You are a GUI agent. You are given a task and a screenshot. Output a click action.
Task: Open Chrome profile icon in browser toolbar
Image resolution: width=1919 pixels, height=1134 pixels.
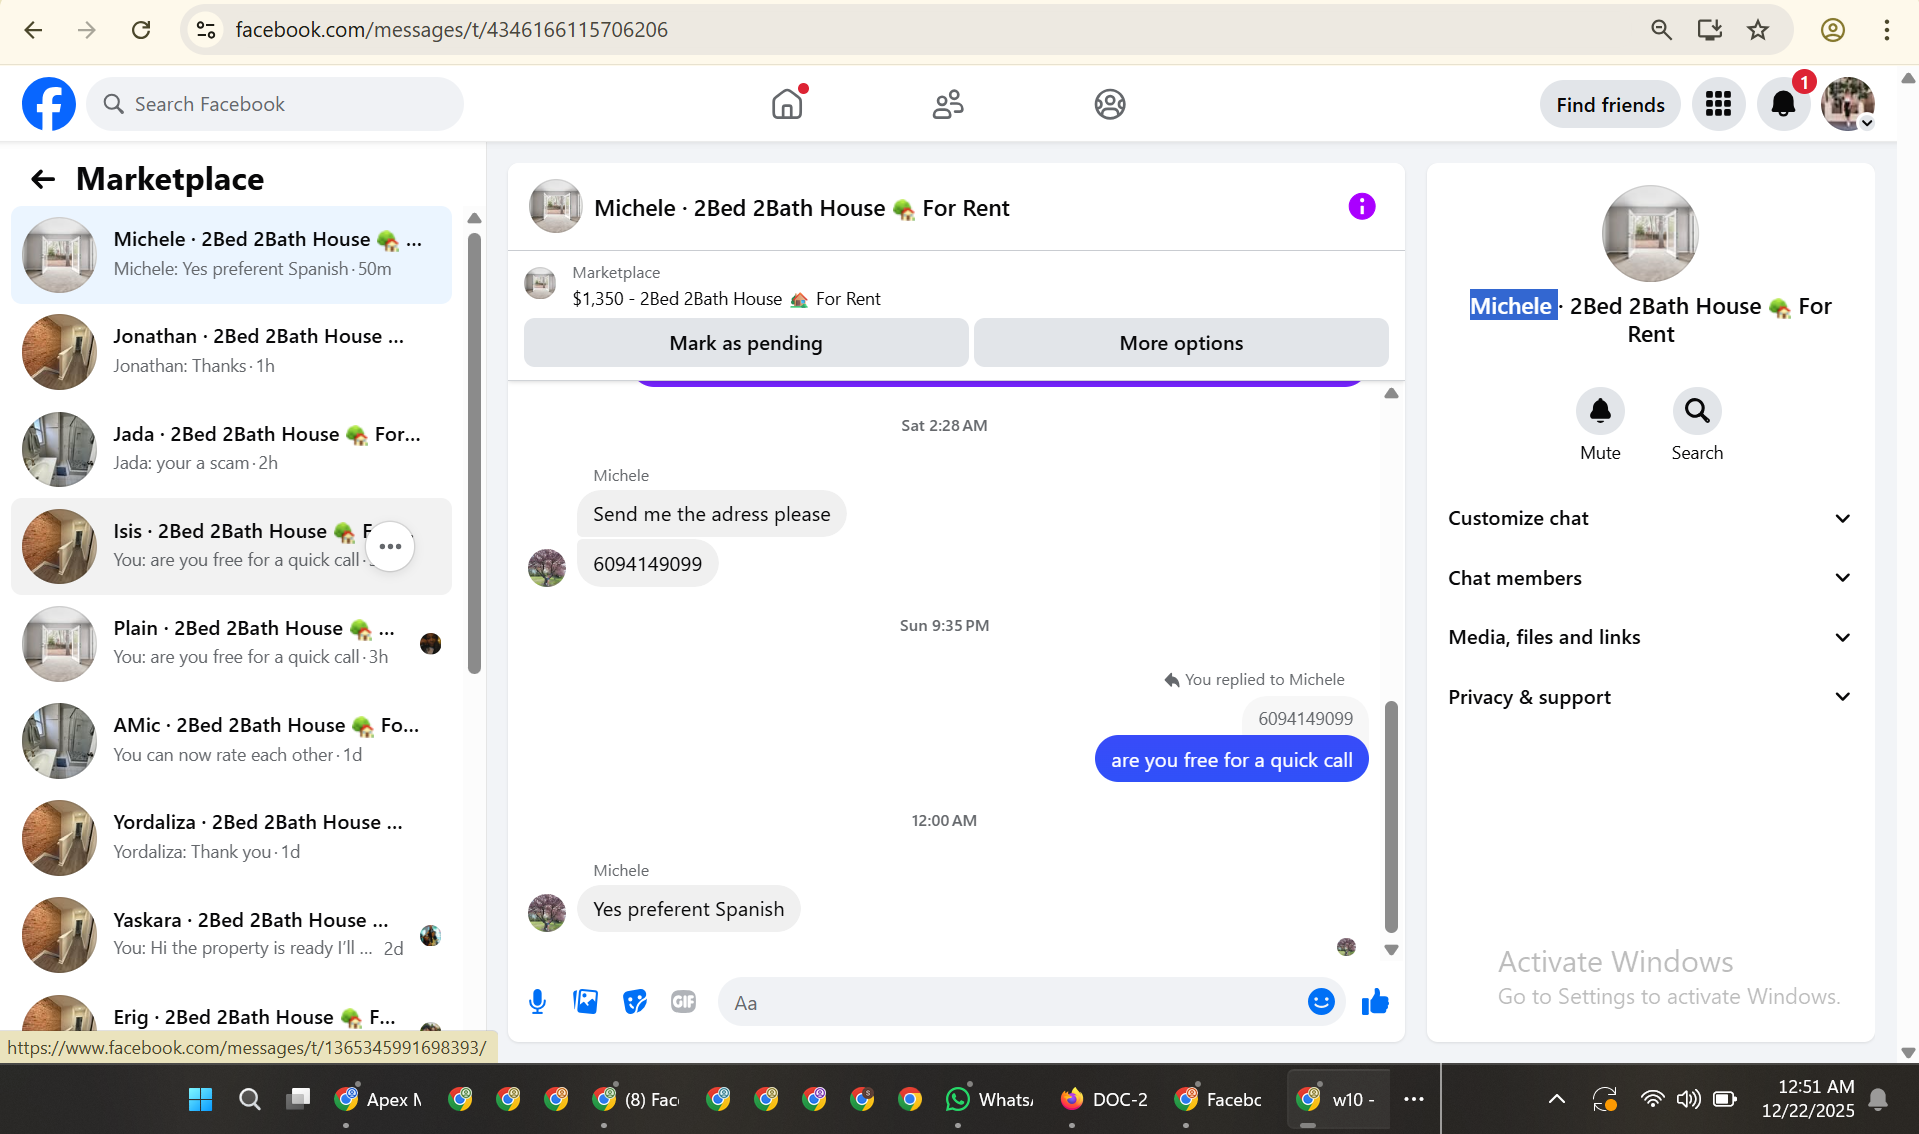tap(1833, 30)
